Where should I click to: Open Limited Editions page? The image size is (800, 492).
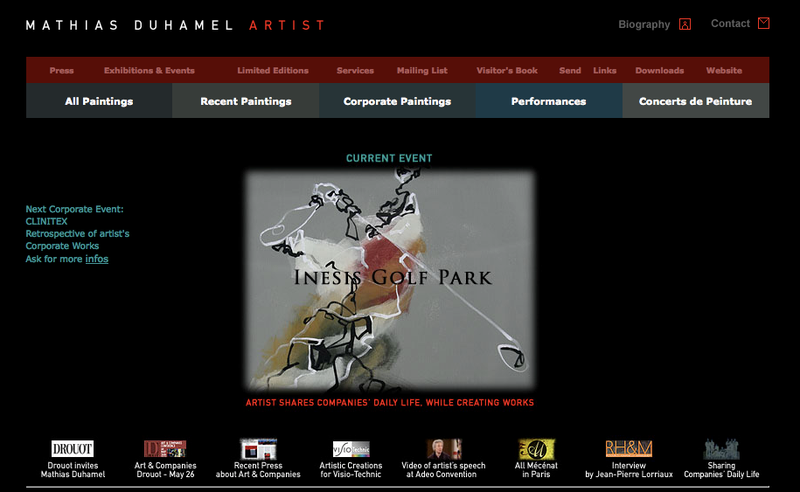tap(273, 70)
